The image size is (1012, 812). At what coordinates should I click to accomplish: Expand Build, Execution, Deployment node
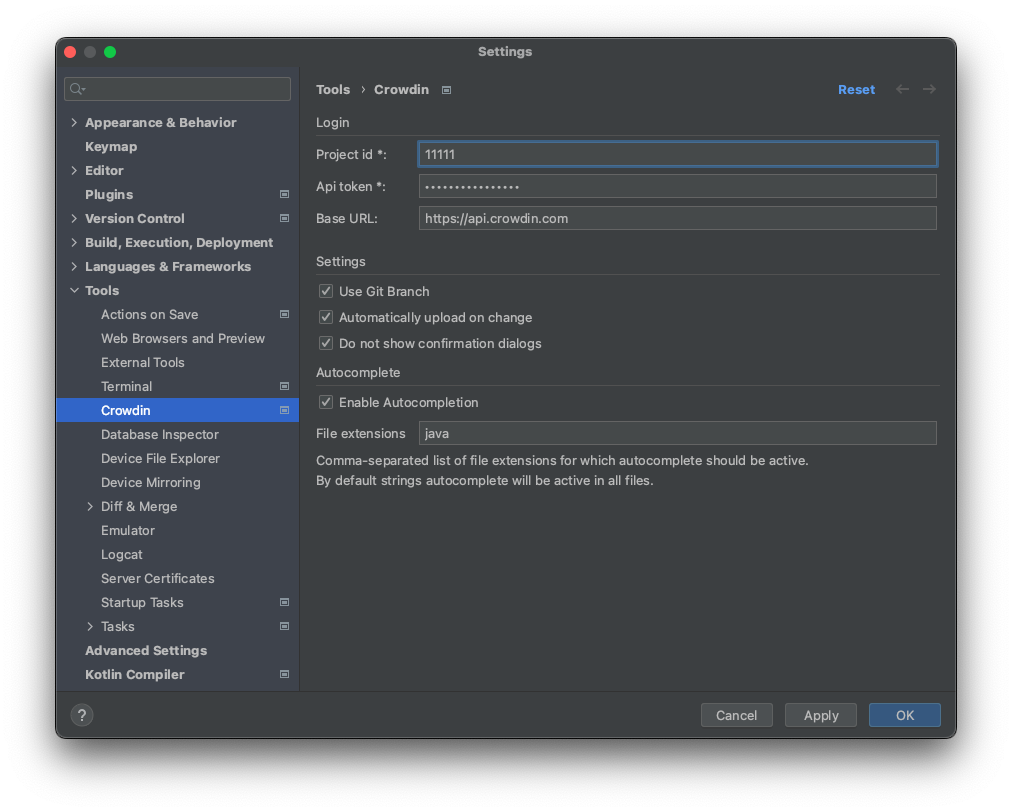(x=74, y=243)
